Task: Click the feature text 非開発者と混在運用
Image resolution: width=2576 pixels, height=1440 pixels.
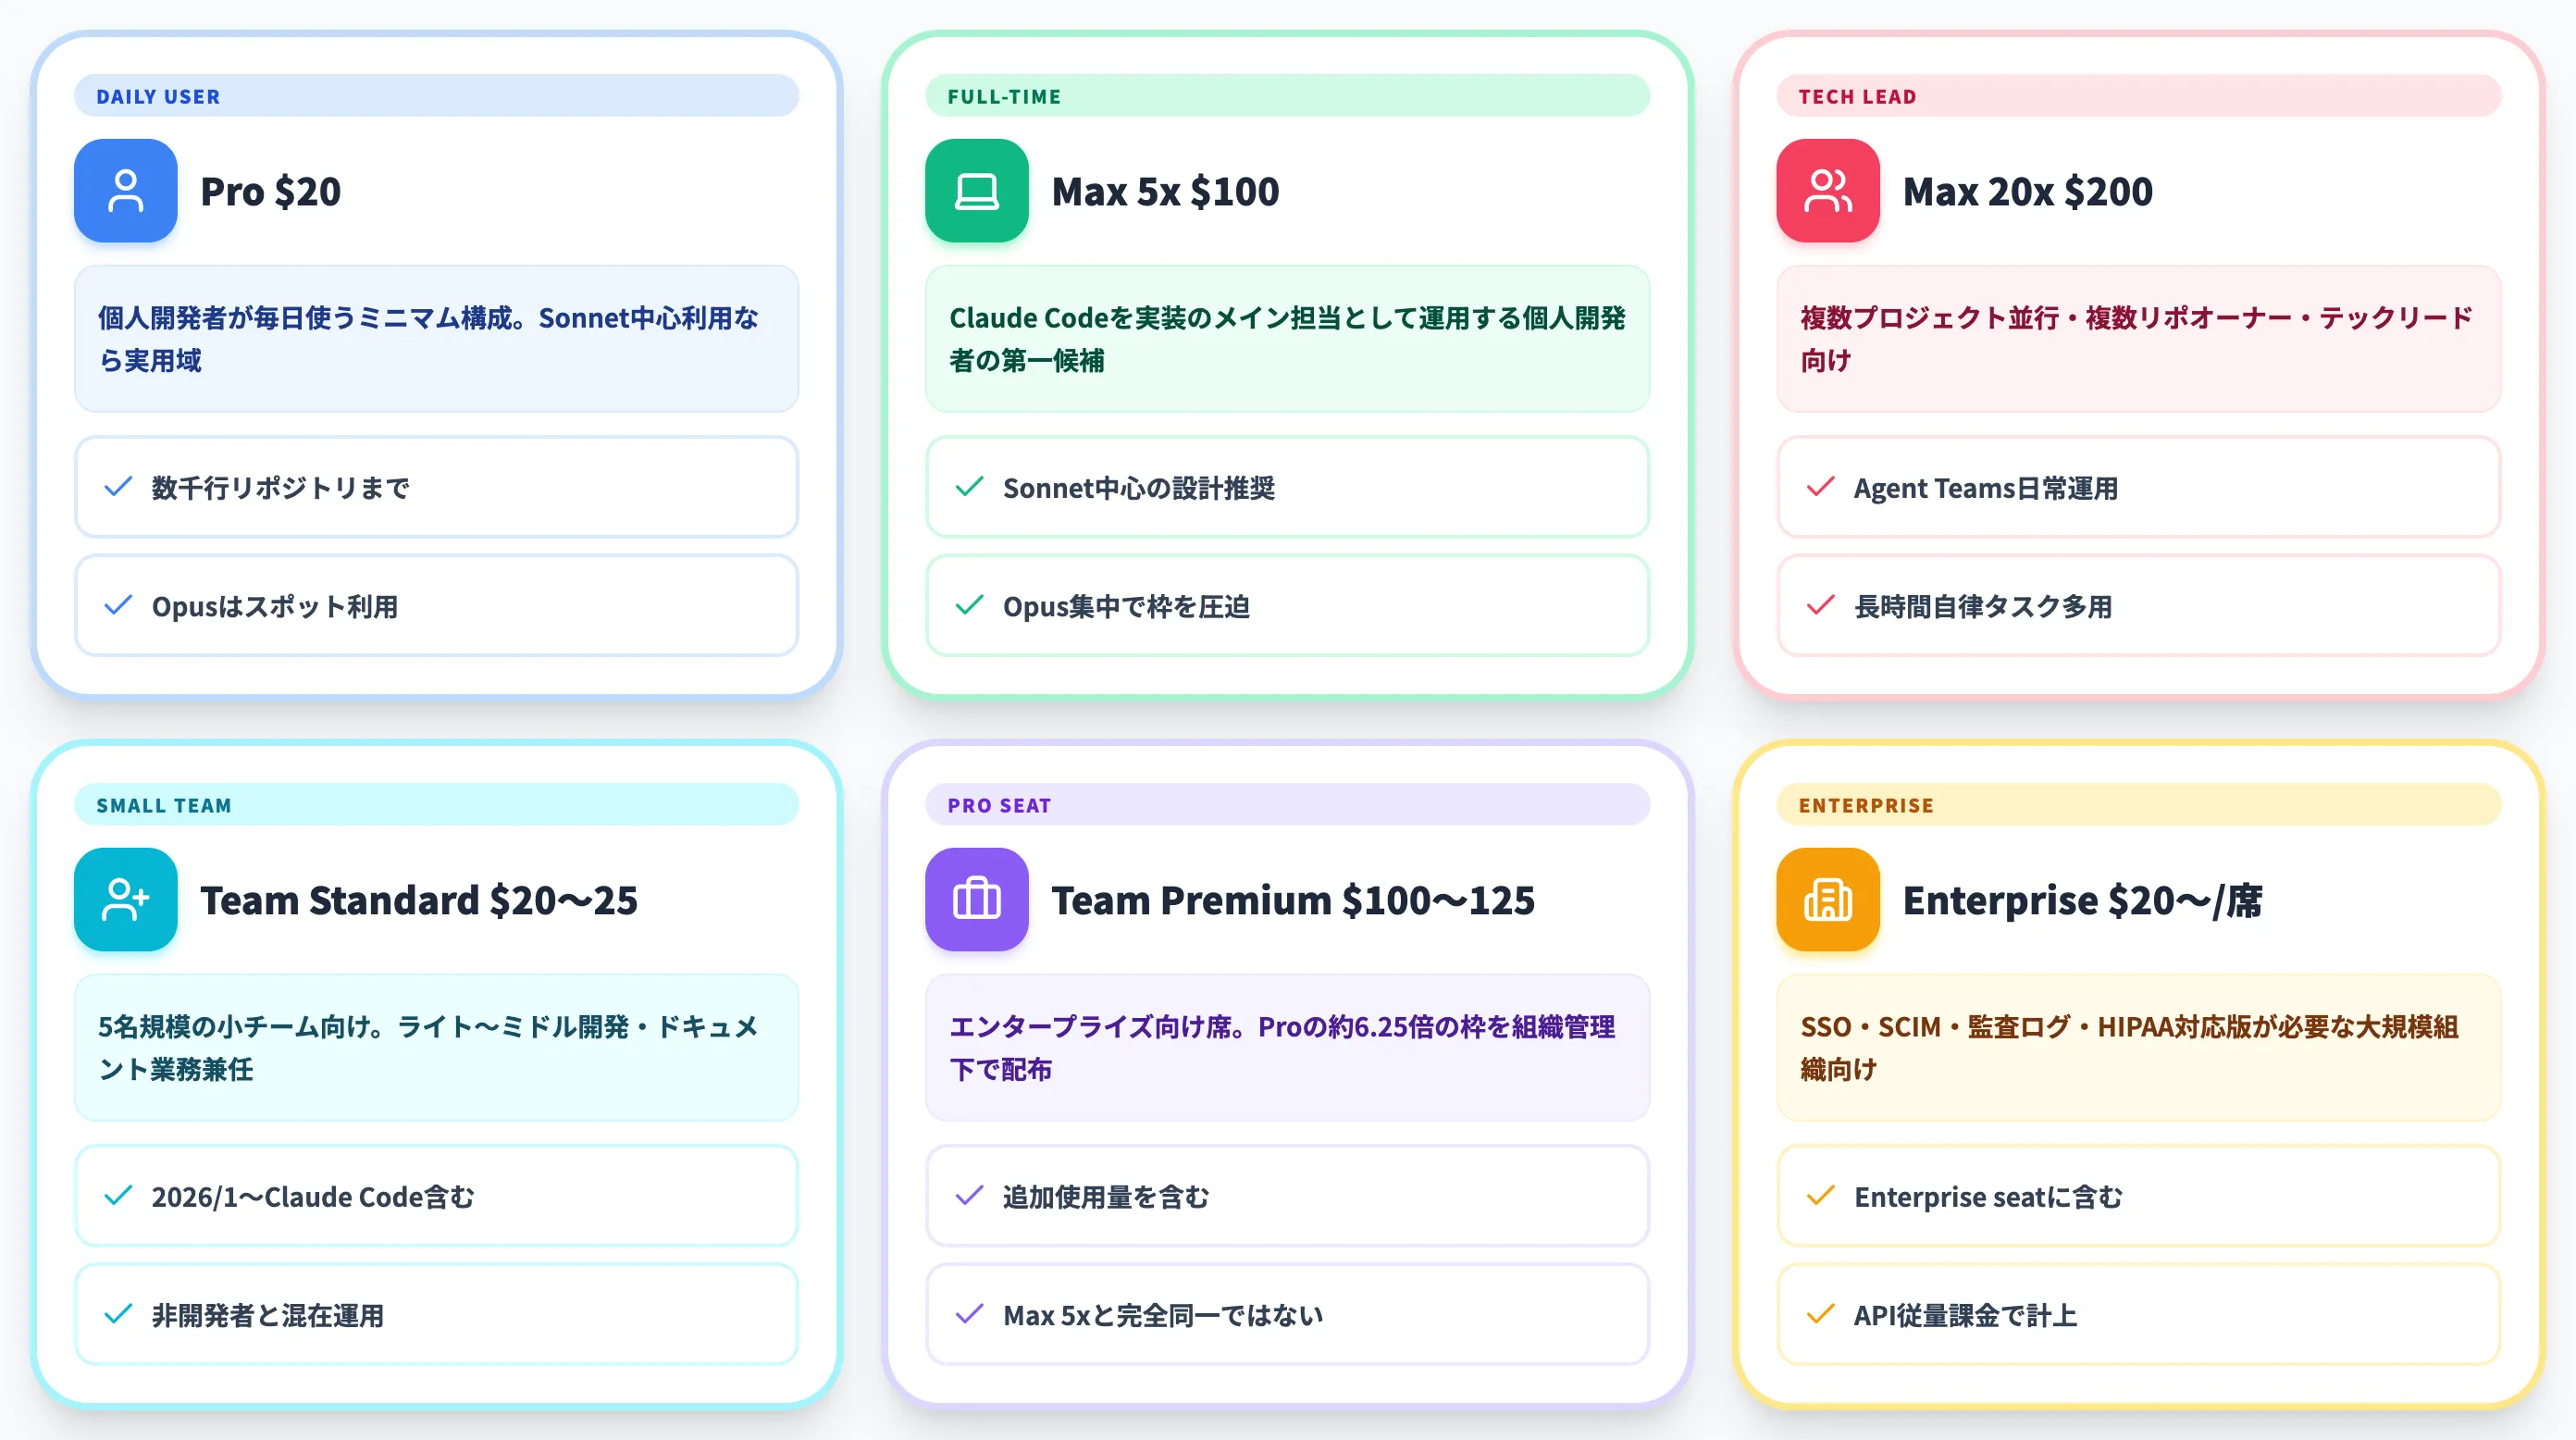Action: tap(268, 1316)
